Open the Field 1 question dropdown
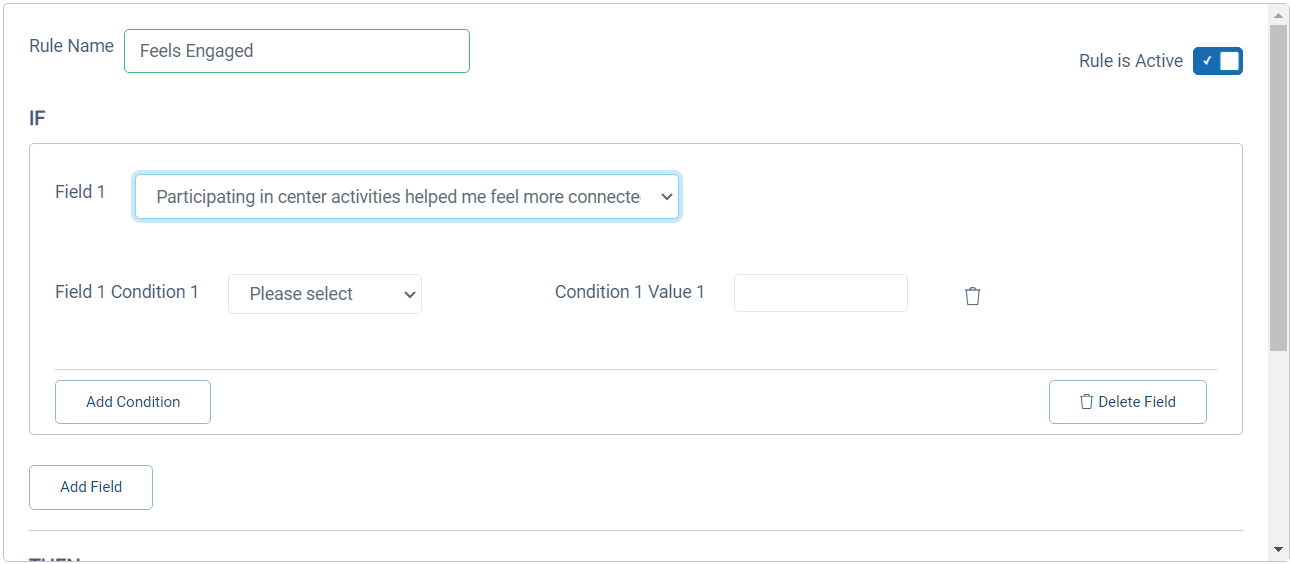 tap(407, 197)
